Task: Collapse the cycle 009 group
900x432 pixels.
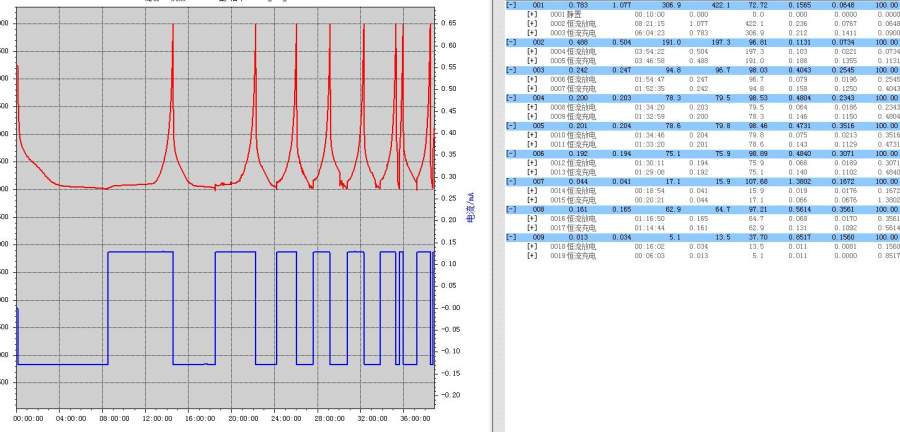Action: coord(512,238)
